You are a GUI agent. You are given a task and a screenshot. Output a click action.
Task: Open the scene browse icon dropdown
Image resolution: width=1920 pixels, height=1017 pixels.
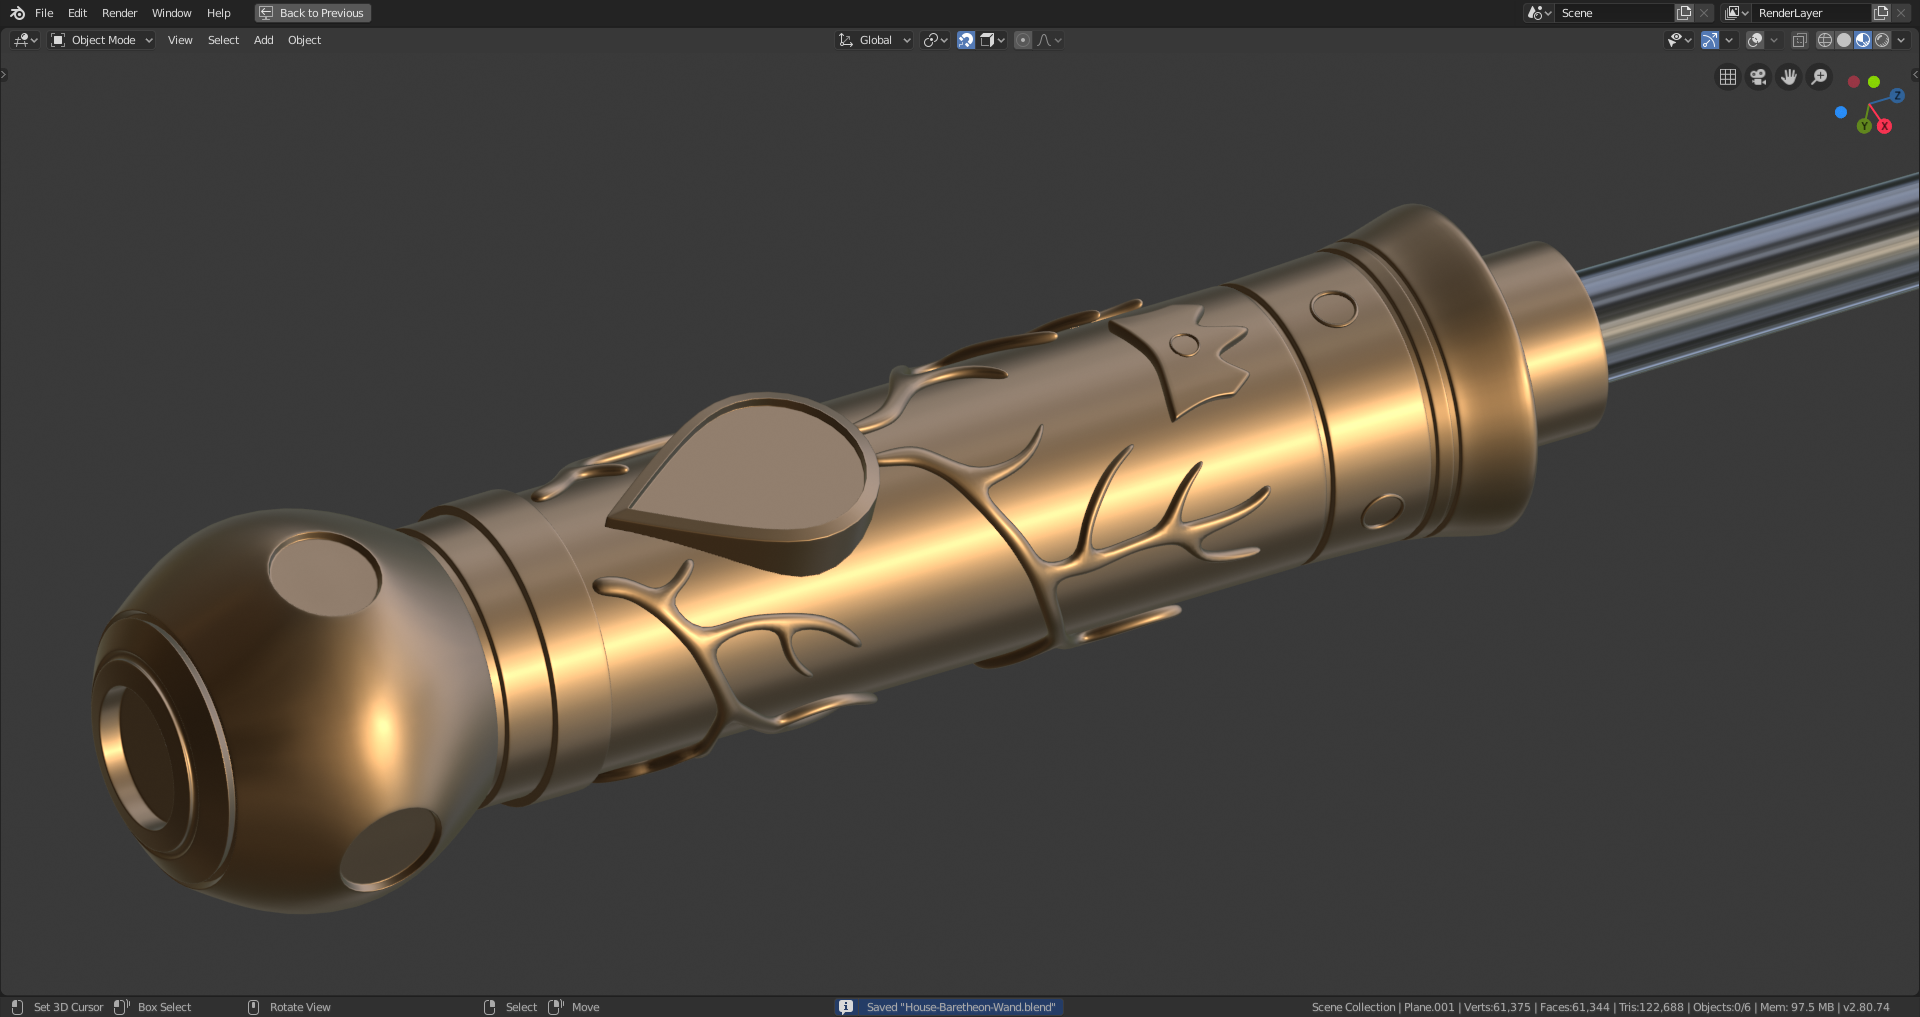click(x=1539, y=13)
